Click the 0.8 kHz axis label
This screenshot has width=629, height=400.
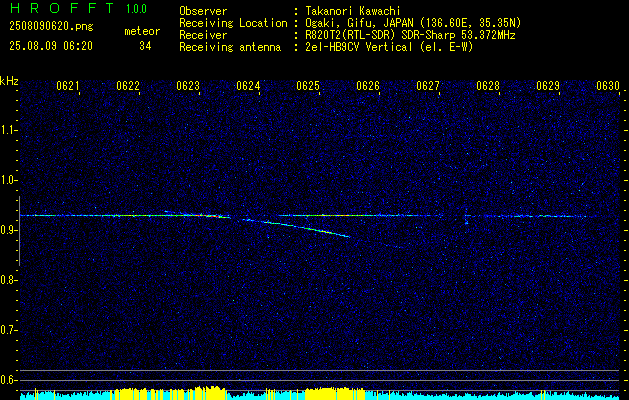click(x=8, y=280)
